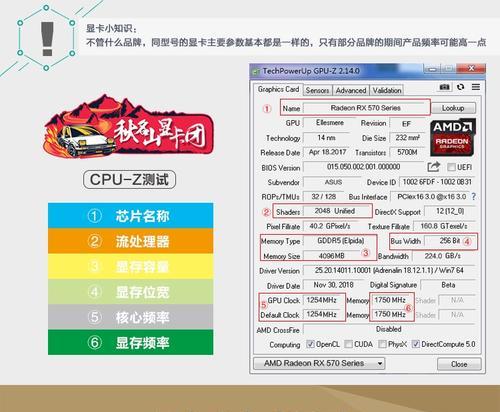Click the Bus Width 256 Bit value
This screenshot has width=500, height=412.
450,241
